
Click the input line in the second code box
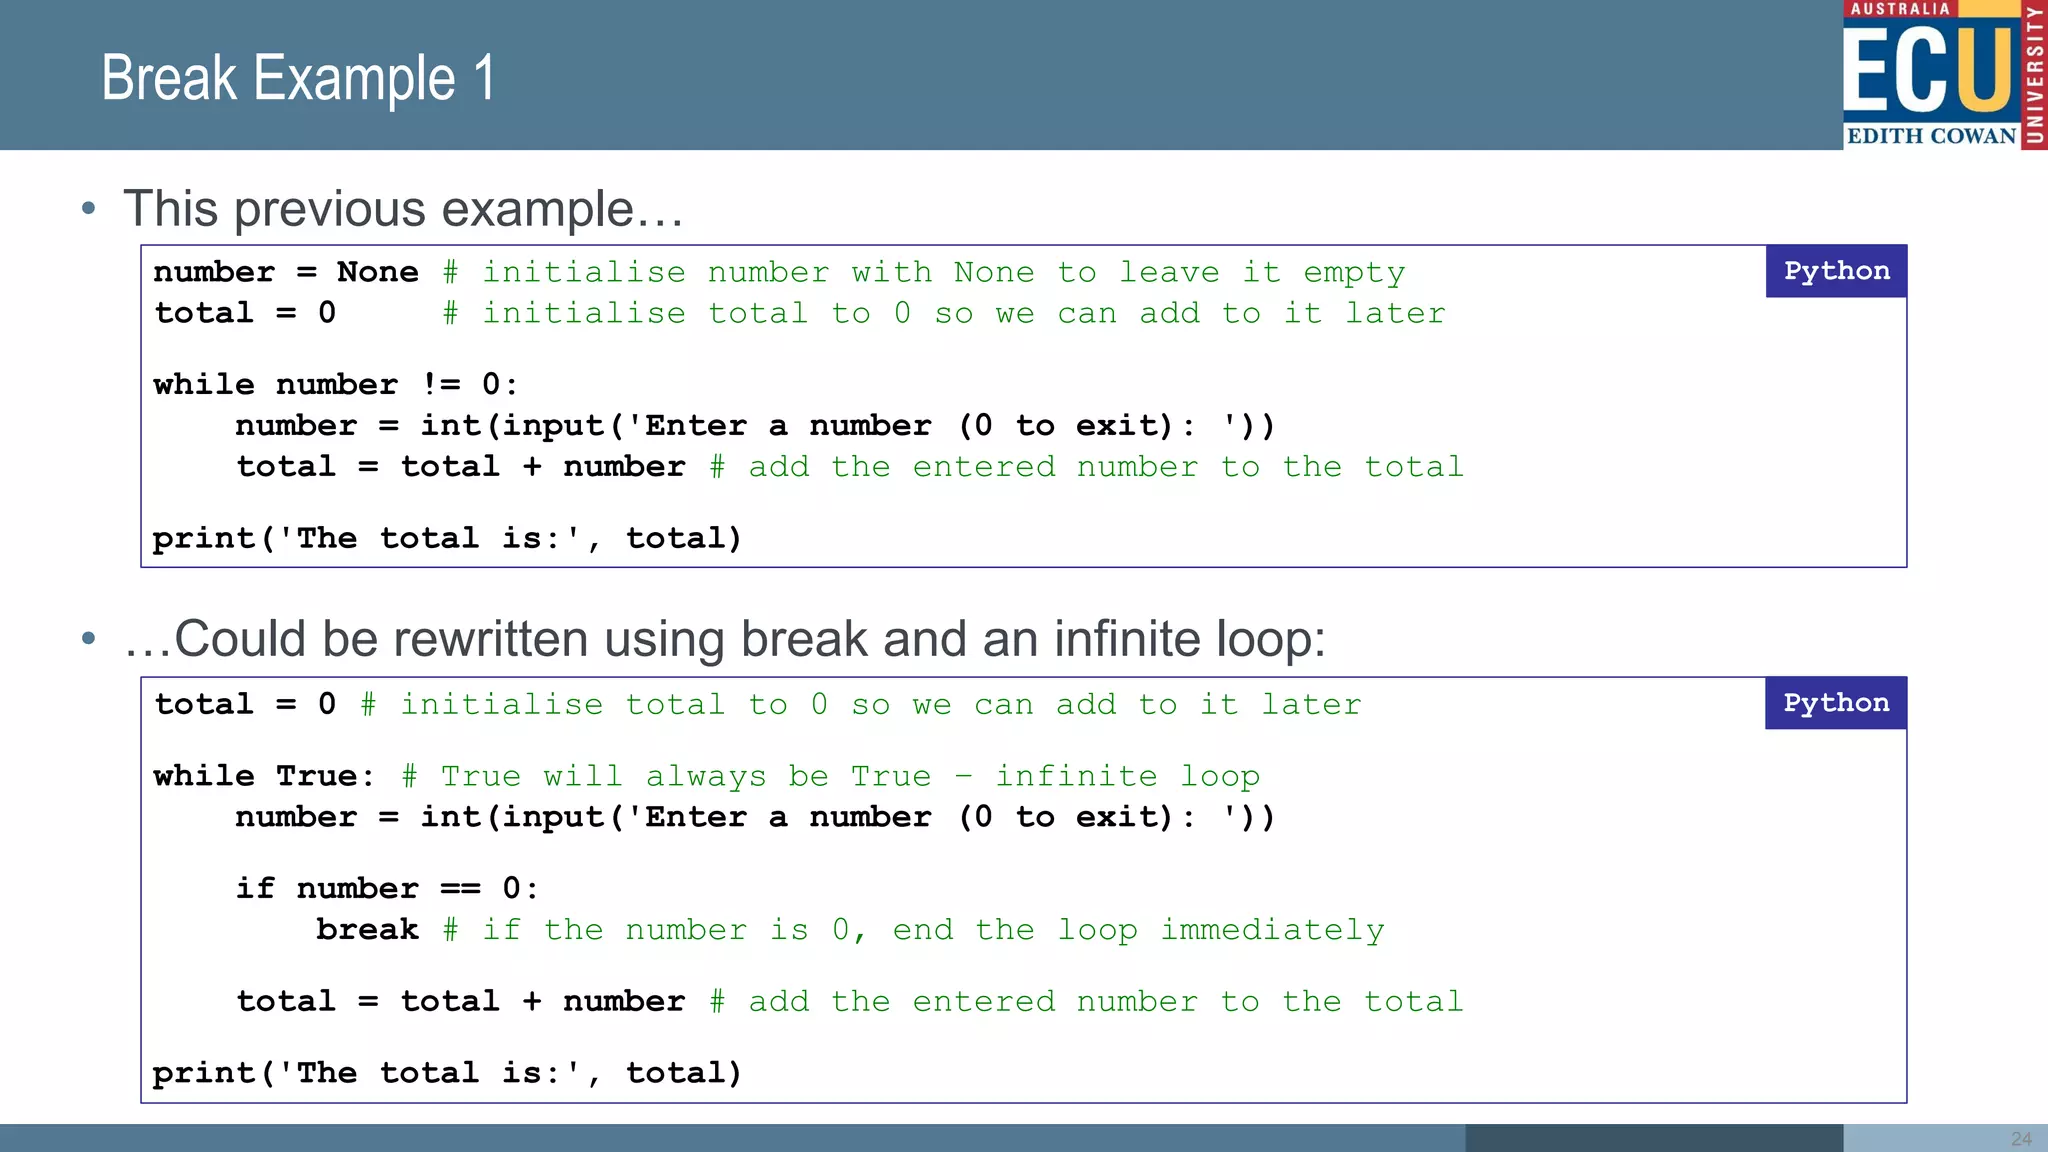tap(755, 817)
